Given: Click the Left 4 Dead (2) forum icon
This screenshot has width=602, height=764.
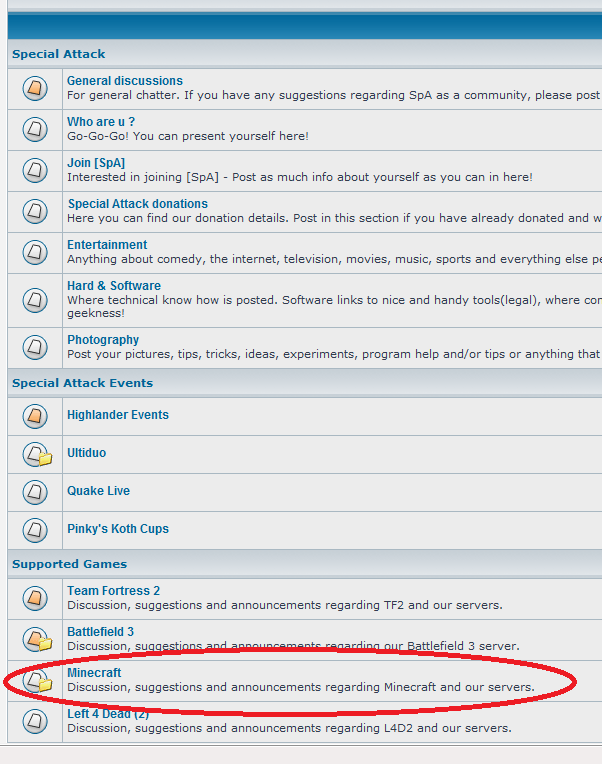Looking at the screenshot, I should [35, 722].
